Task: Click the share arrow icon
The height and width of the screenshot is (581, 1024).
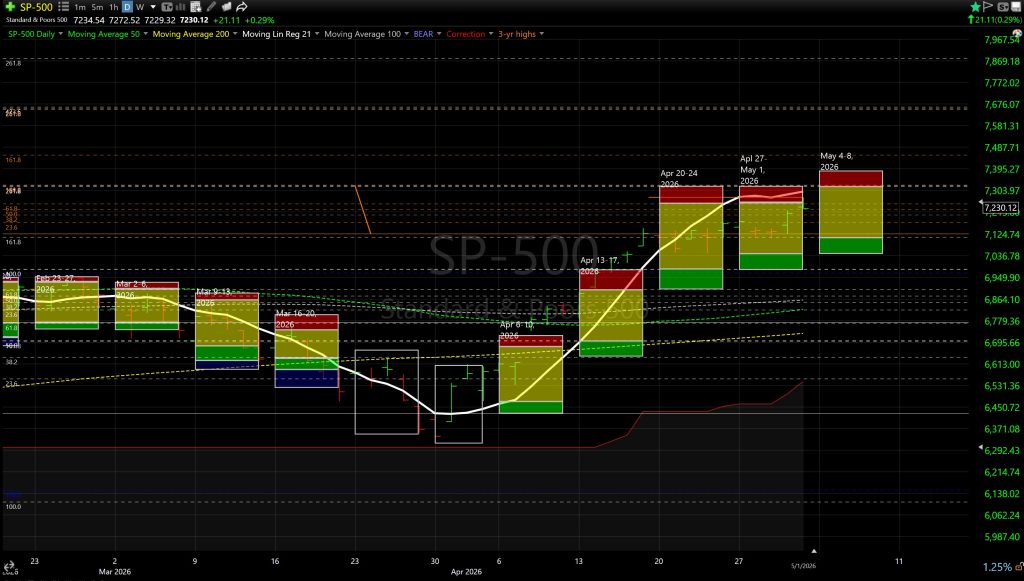Action: tap(242, 7)
